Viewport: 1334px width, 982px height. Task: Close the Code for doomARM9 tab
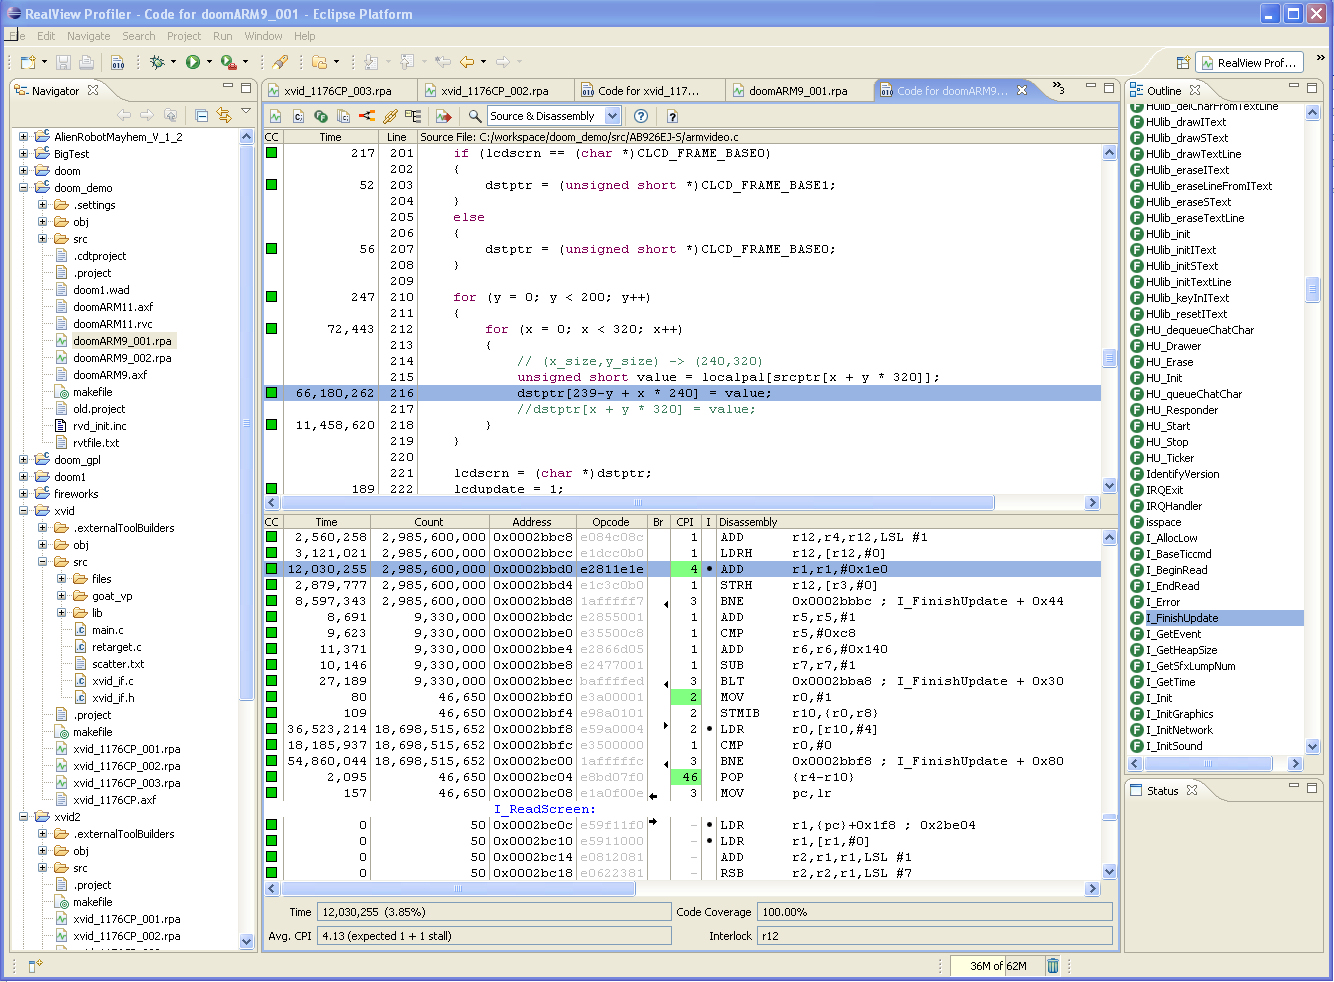click(x=1022, y=90)
